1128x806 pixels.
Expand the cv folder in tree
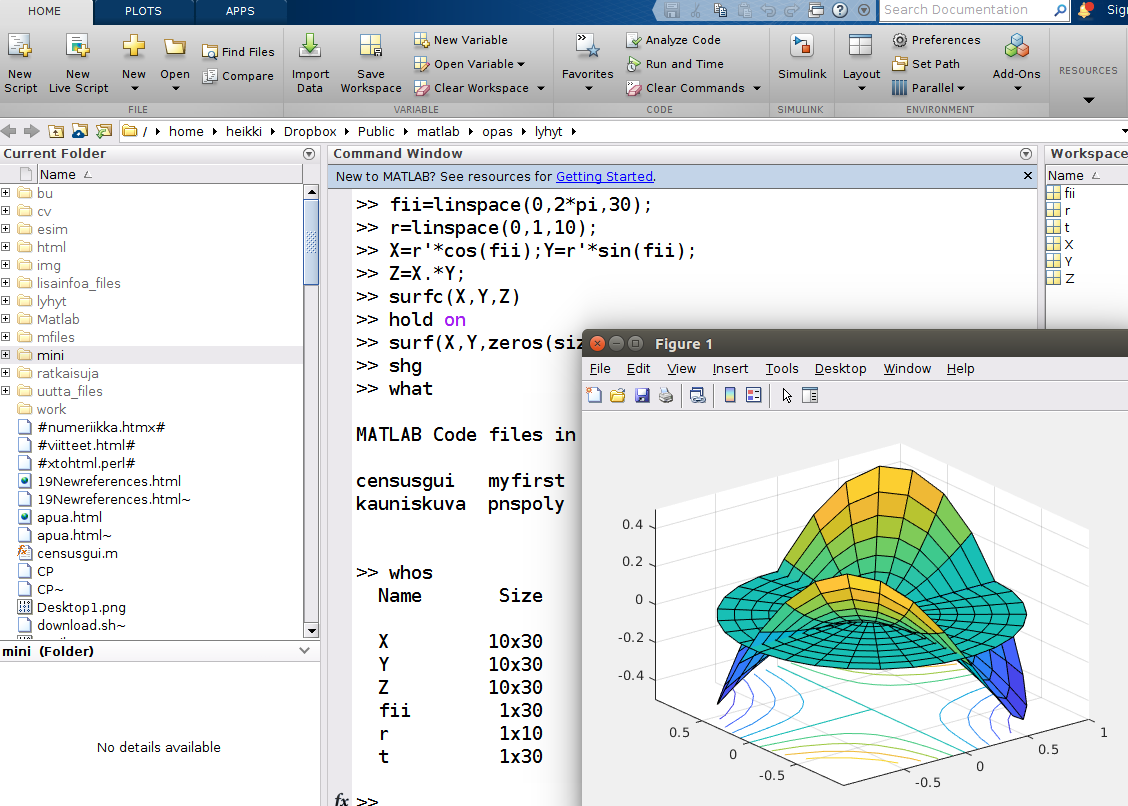coord(6,211)
